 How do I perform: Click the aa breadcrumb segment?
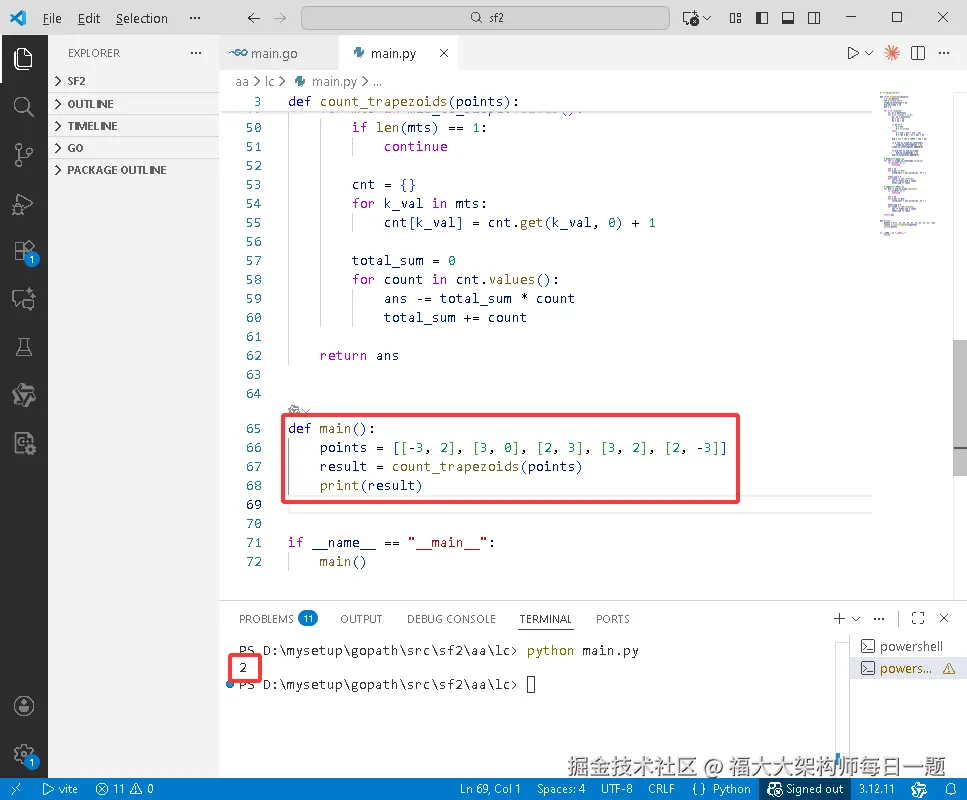coord(242,81)
